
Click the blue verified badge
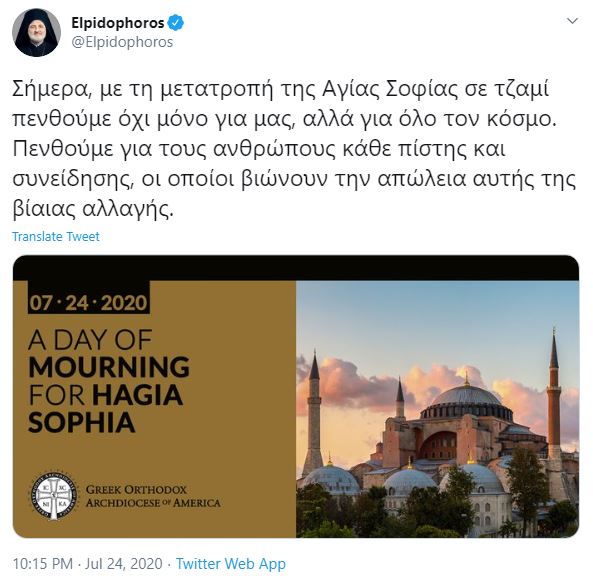click(175, 23)
